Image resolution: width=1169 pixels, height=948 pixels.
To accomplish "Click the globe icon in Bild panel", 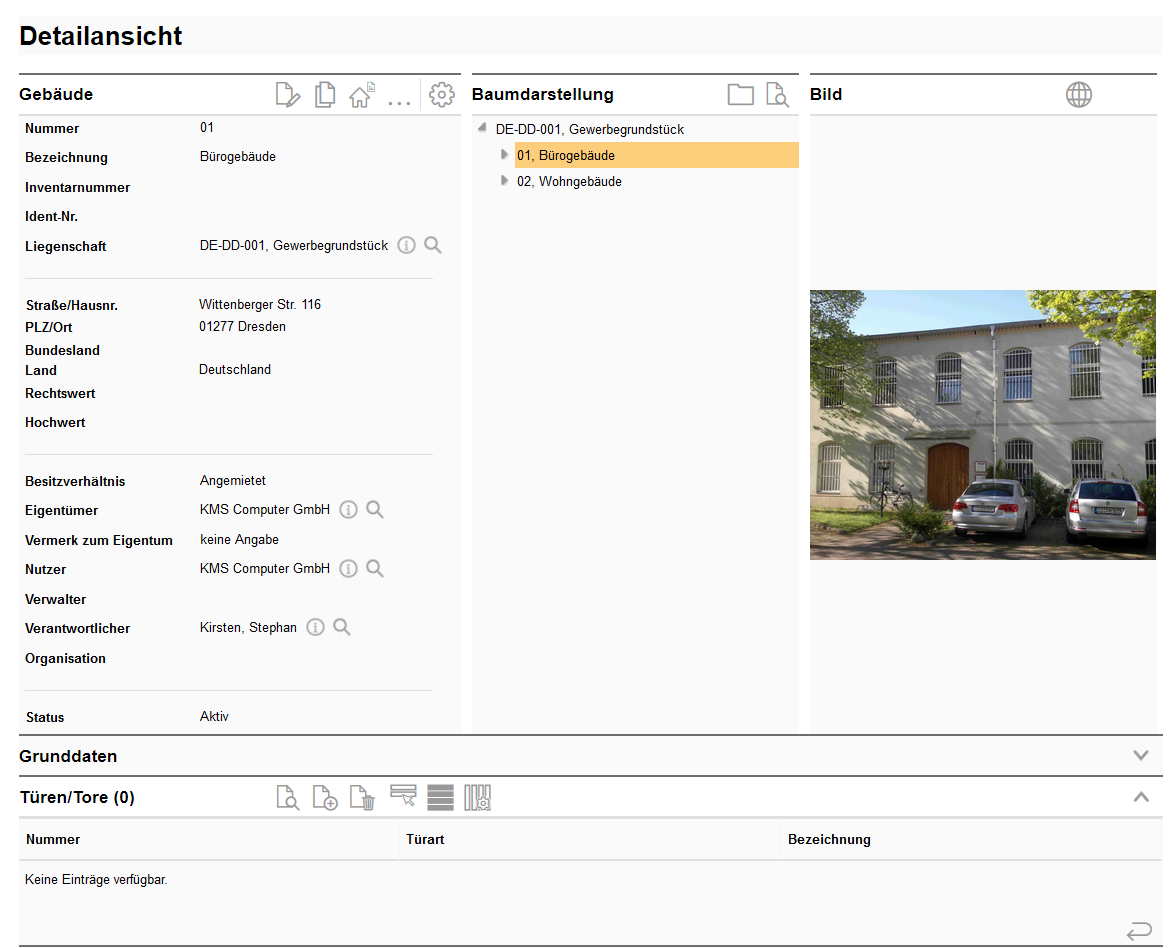I will 1078,95.
